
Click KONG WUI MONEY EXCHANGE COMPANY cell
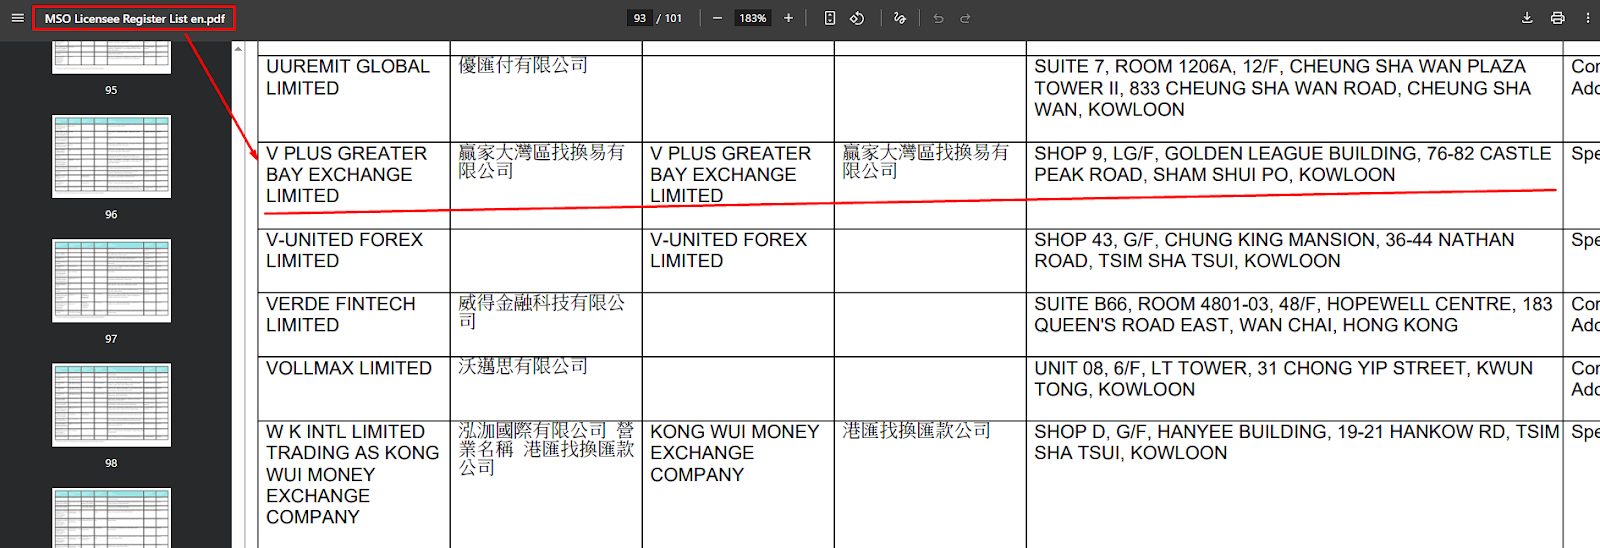click(738, 484)
